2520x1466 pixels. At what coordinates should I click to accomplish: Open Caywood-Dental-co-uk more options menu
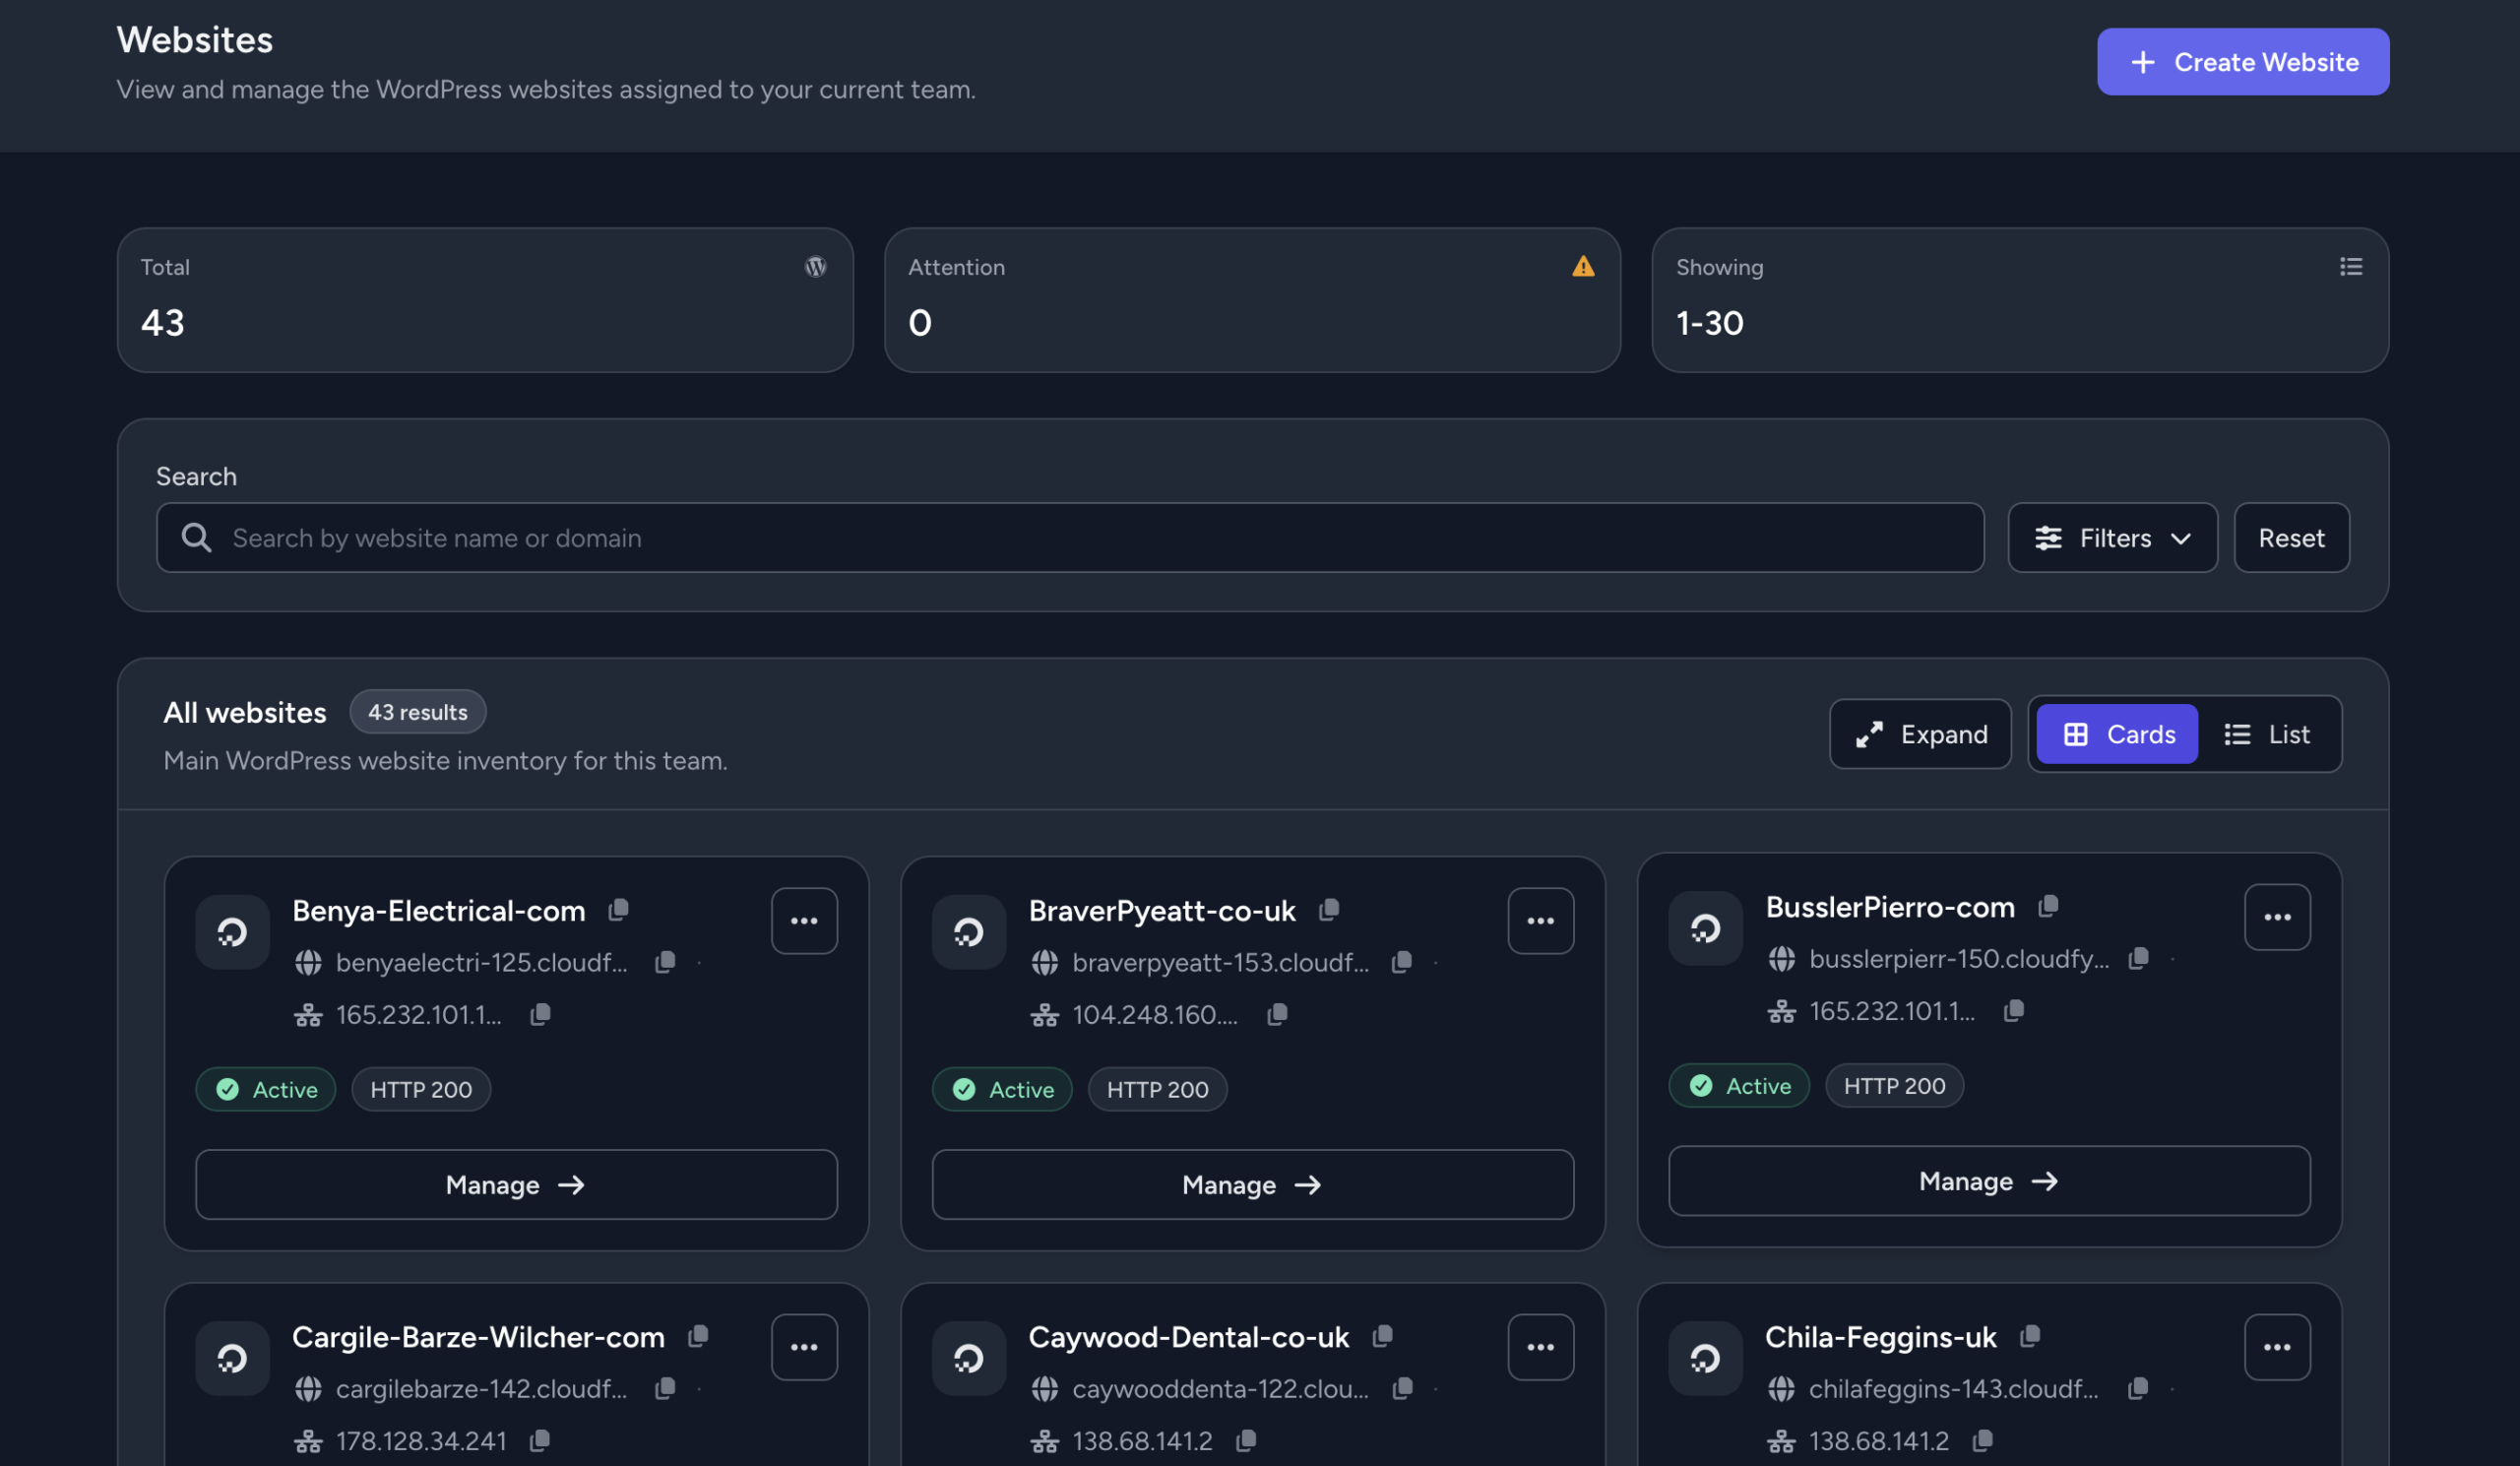[1540, 1346]
